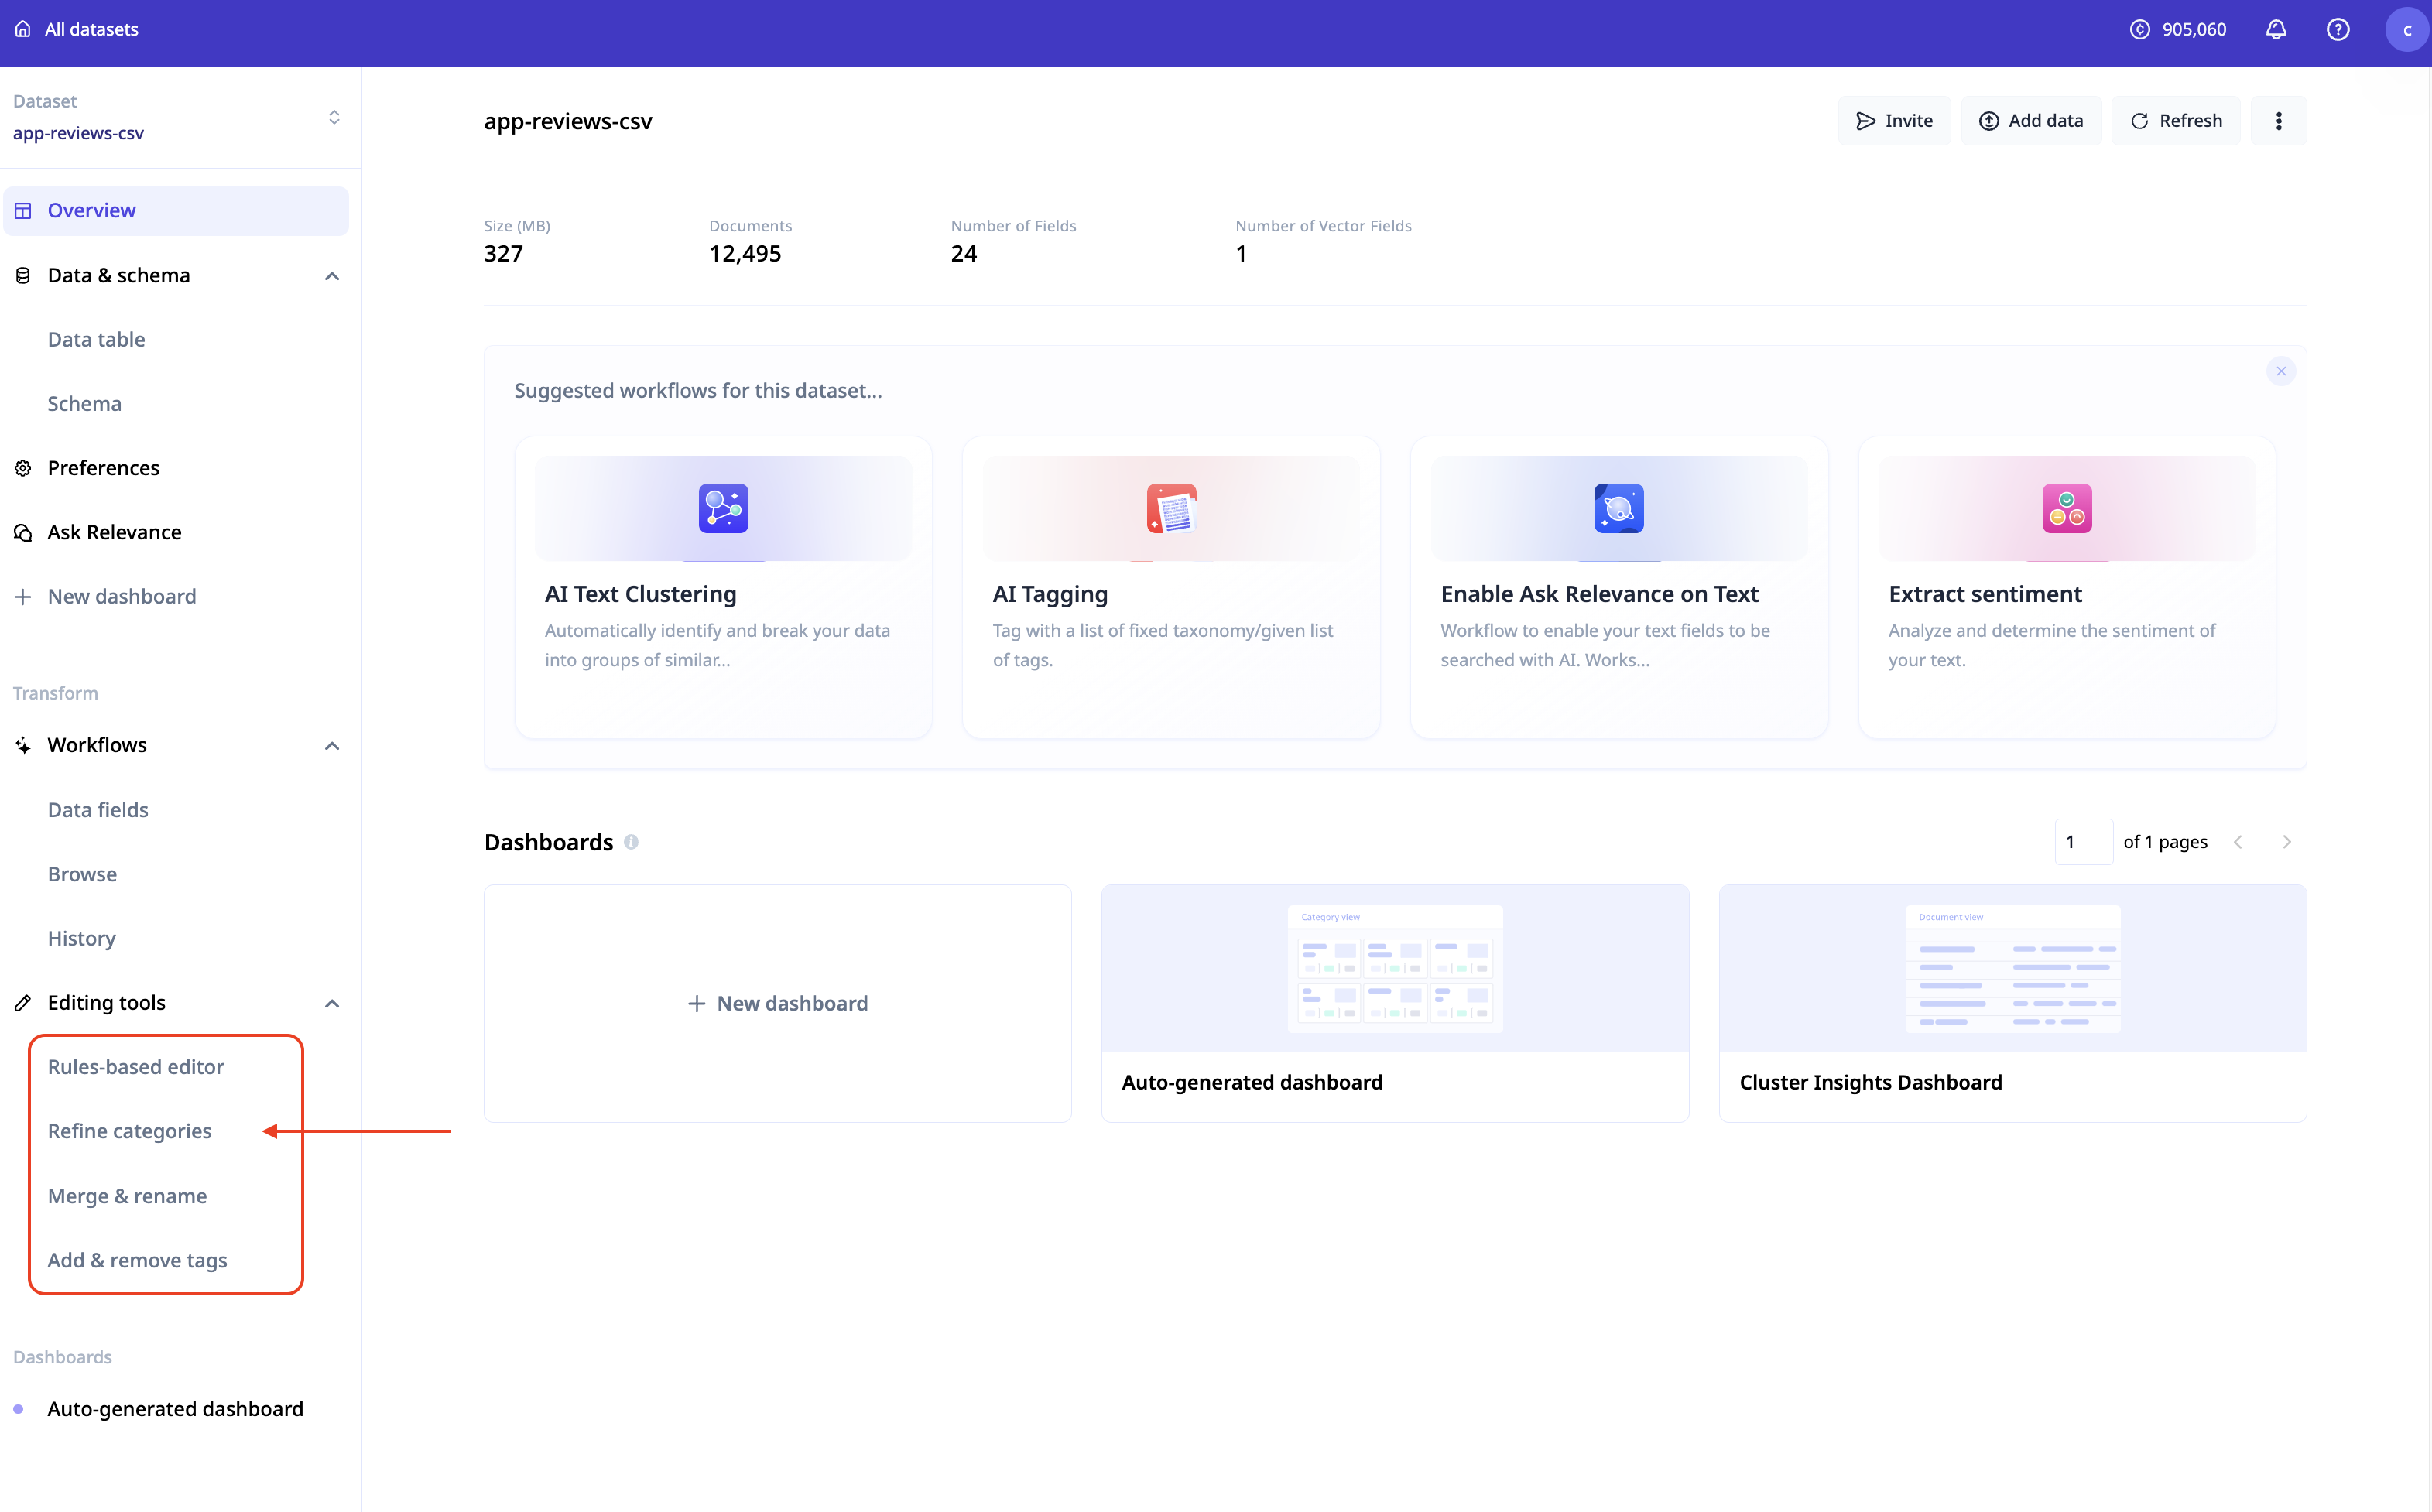Dismiss the suggested workflows panel
The height and width of the screenshot is (1512, 2432).
tap(2280, 371)
